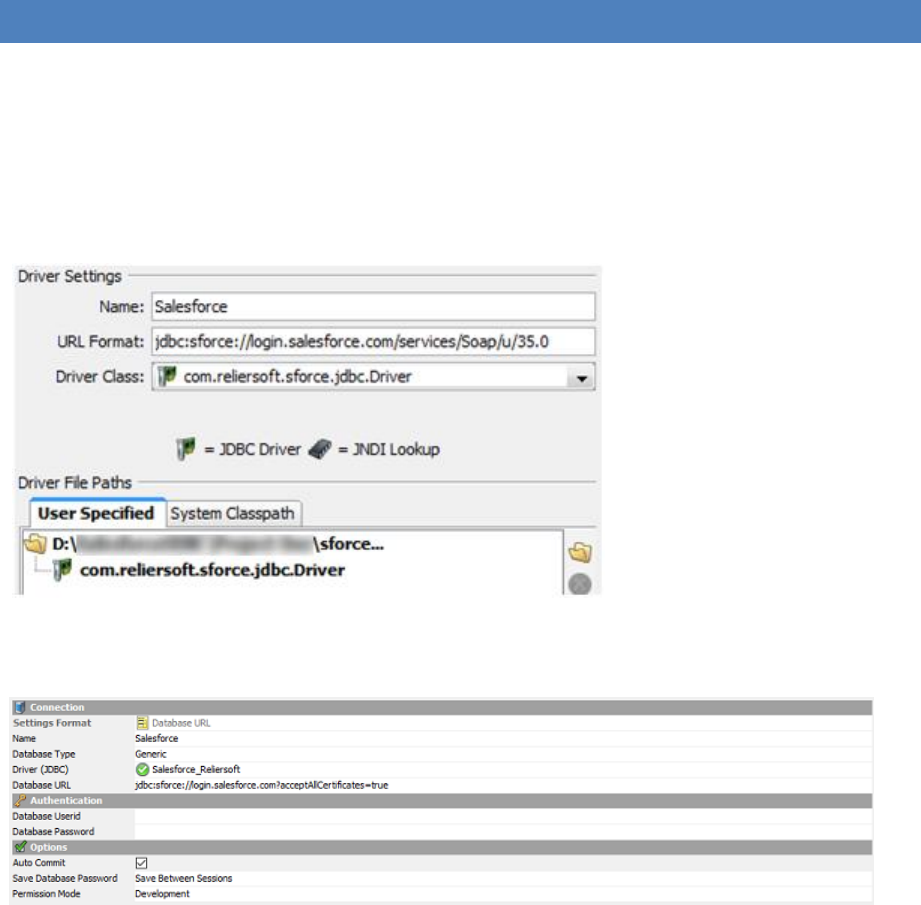
Task: Click the Connection section header
Action: [x=442, y=707]
